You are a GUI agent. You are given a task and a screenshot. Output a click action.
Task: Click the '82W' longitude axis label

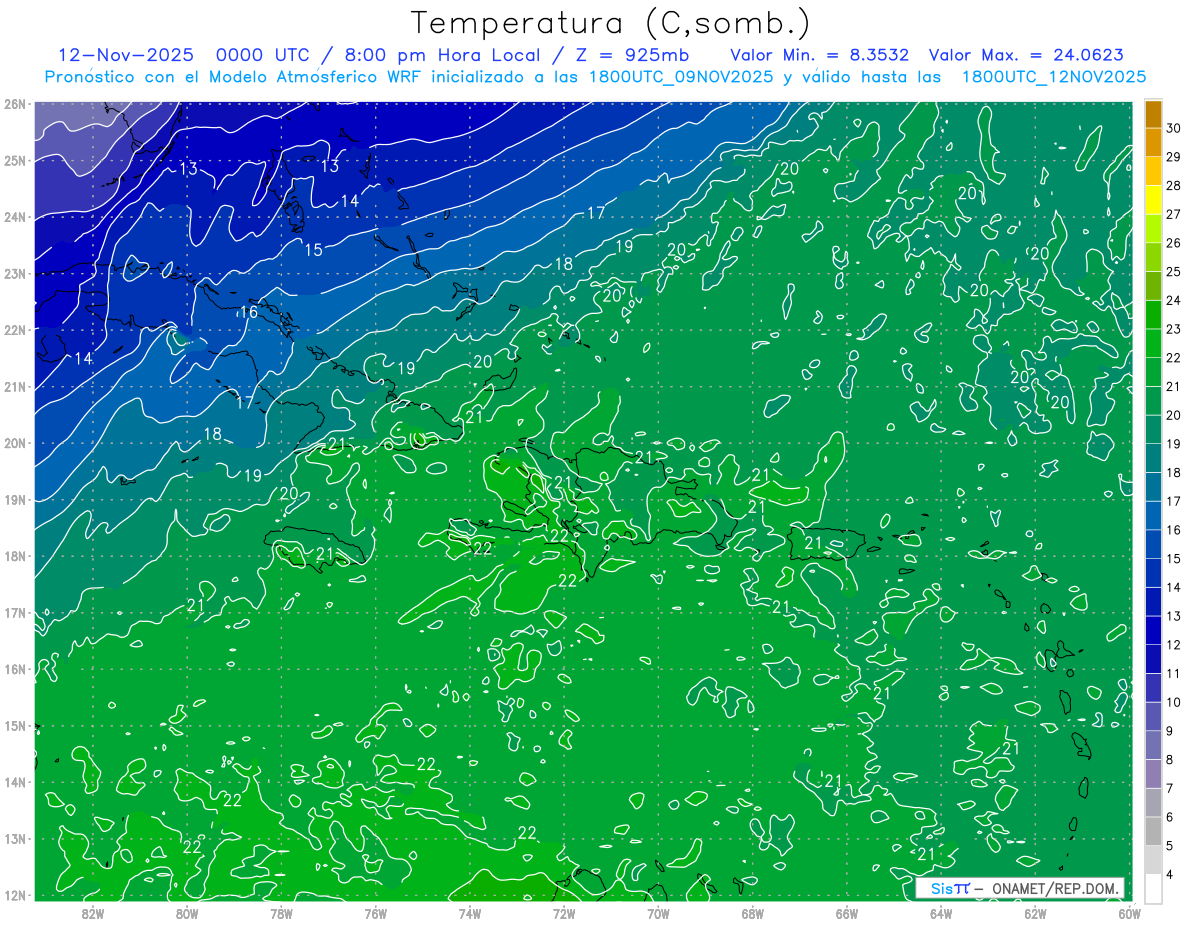point(92,913)
